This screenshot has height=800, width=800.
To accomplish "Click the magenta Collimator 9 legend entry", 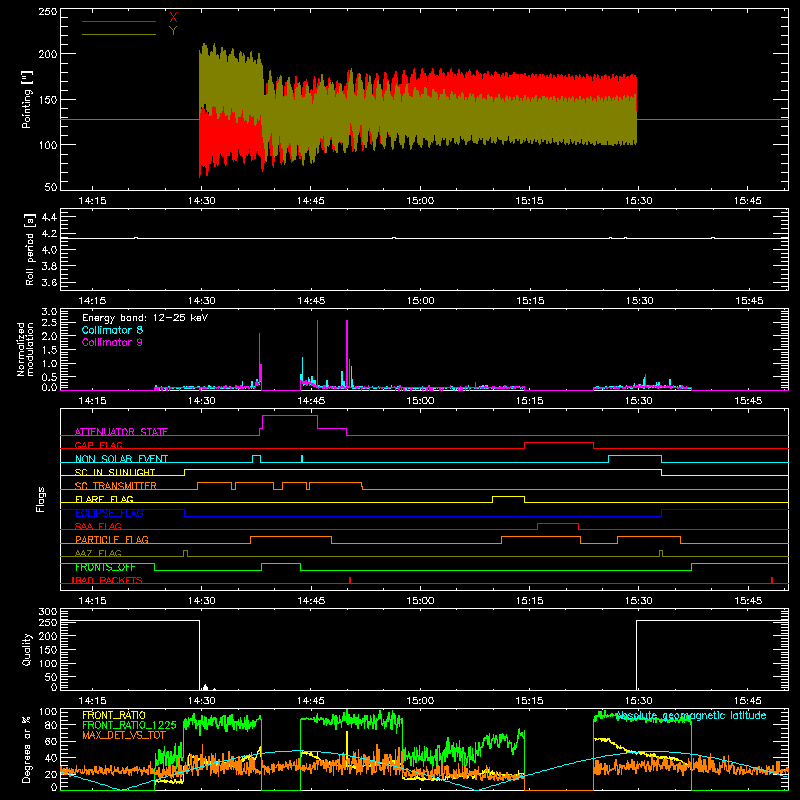I will coord(112,342).
